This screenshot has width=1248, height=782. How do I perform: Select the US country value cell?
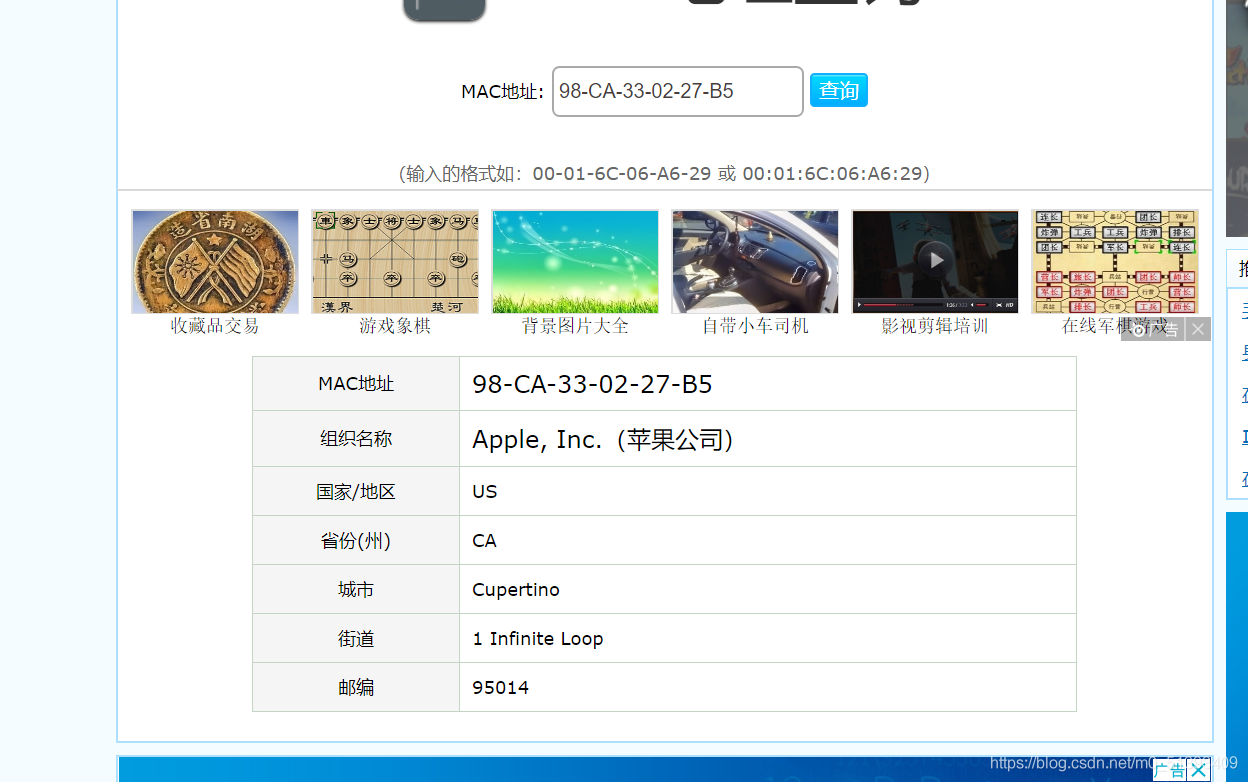coord(768,491)
